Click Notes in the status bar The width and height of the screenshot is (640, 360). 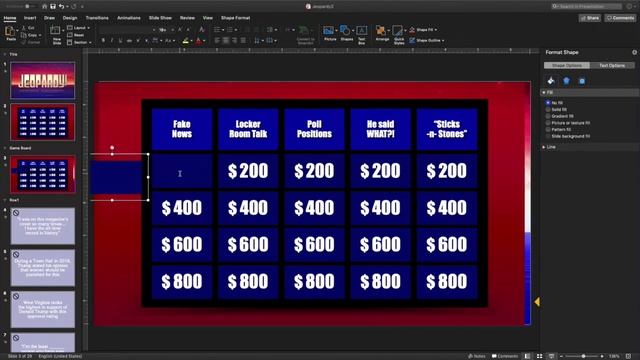[x=476, y=356]
